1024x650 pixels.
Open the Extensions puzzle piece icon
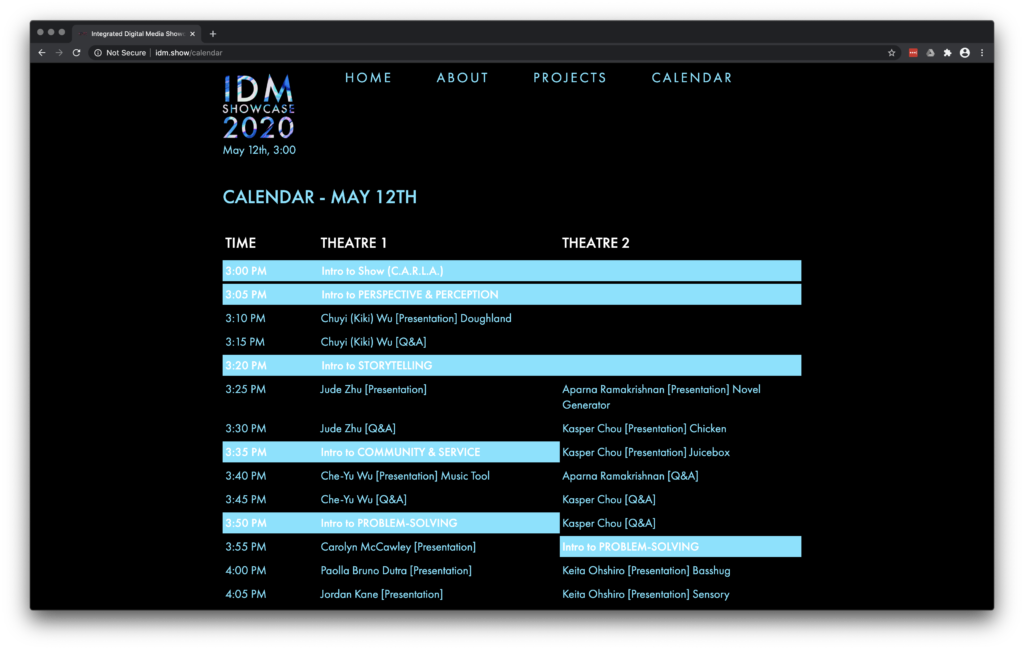[x=947, y=53]
